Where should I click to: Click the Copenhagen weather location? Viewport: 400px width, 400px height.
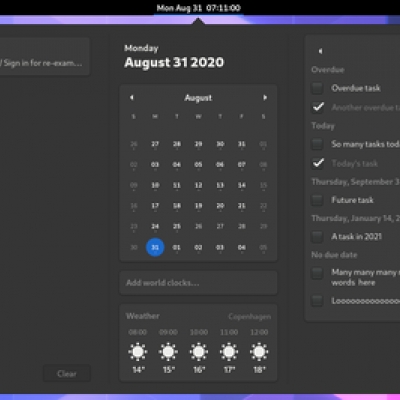click(x=250, y=316)
